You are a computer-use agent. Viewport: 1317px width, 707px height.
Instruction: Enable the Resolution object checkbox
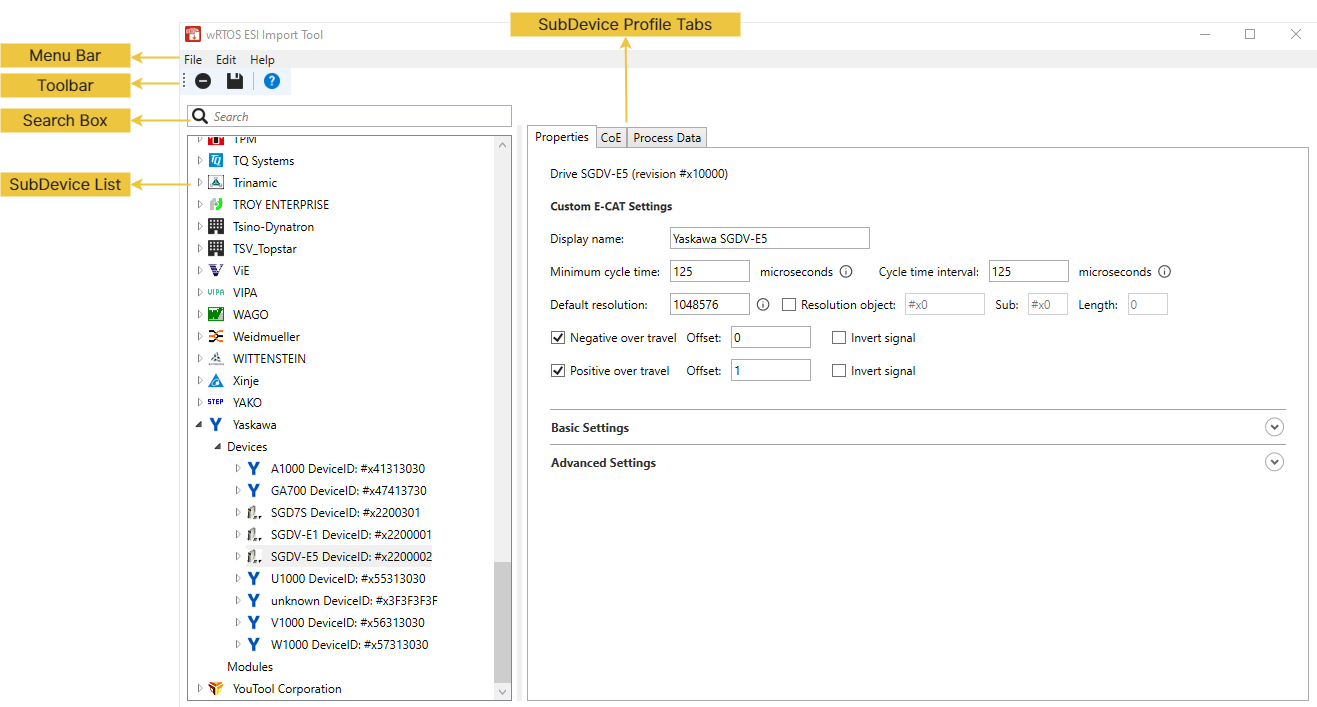pos(789,305)
